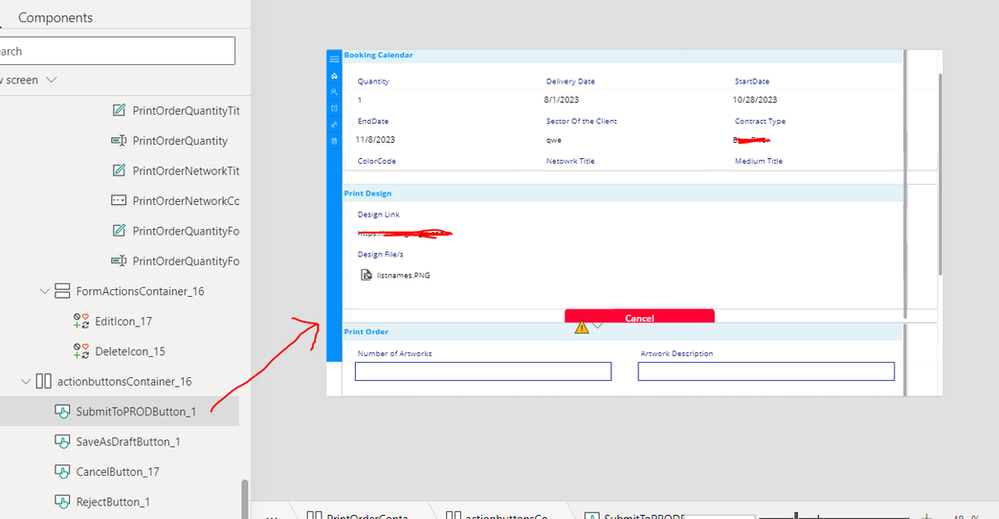Open the screen filter dropdown chevron
Viewport: 999px width, 519px height.
point(52,80)
